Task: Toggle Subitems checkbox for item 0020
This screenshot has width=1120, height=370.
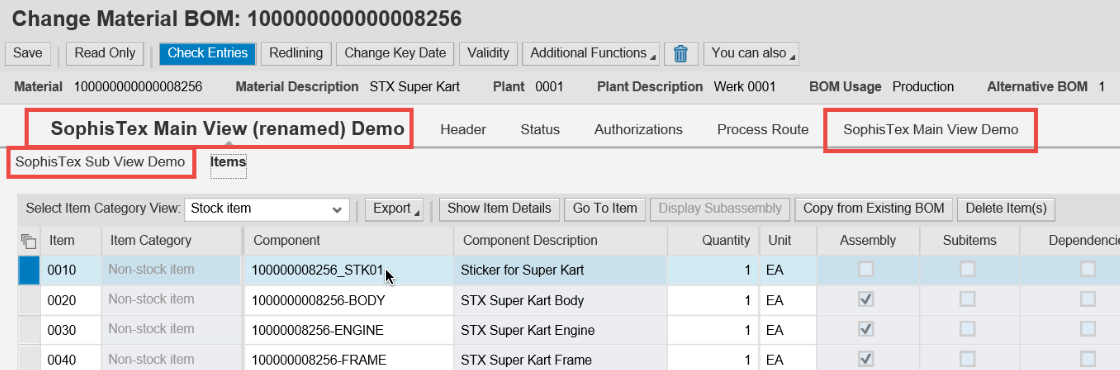Action: 967,300
